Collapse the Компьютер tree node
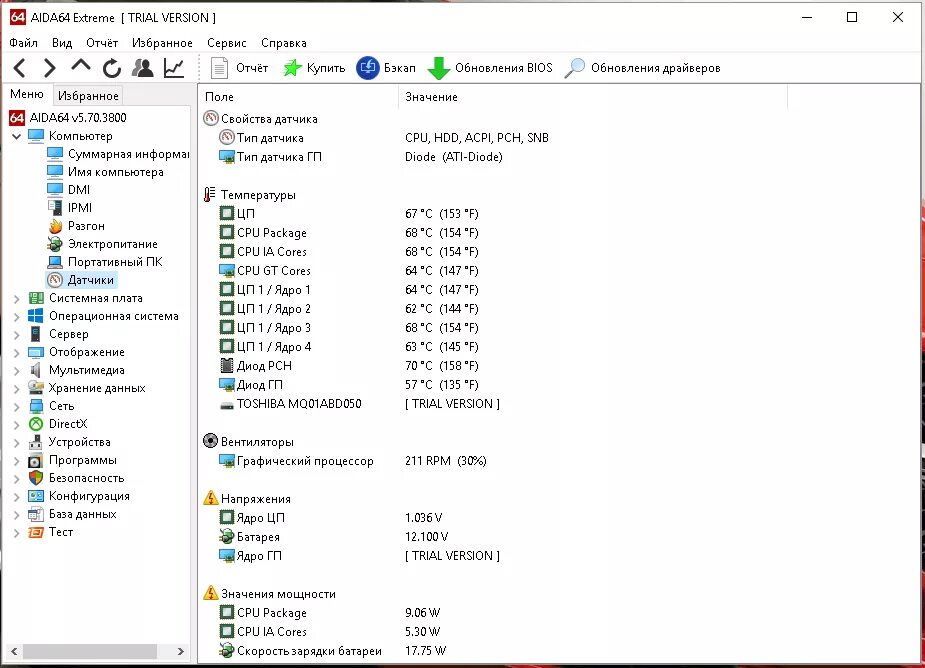The image size is (925, 668). (x=17, y=136)
